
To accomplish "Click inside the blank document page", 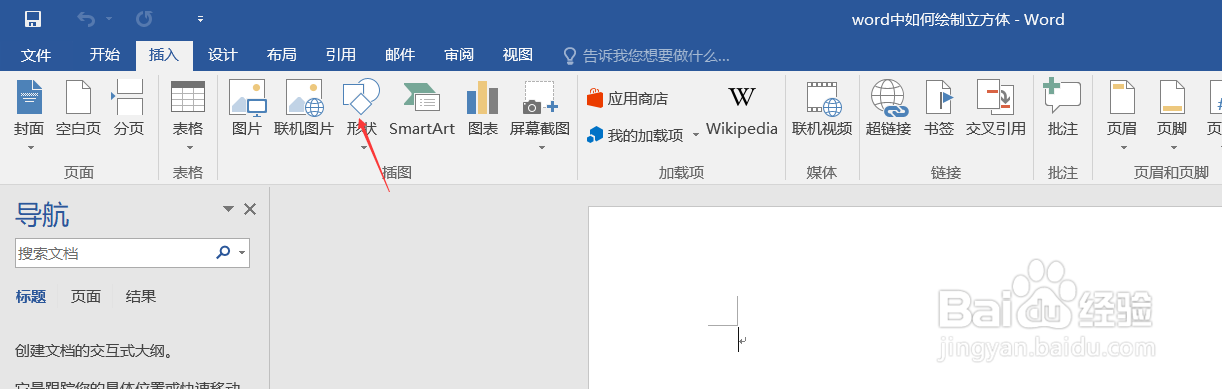I will [905, 298].
